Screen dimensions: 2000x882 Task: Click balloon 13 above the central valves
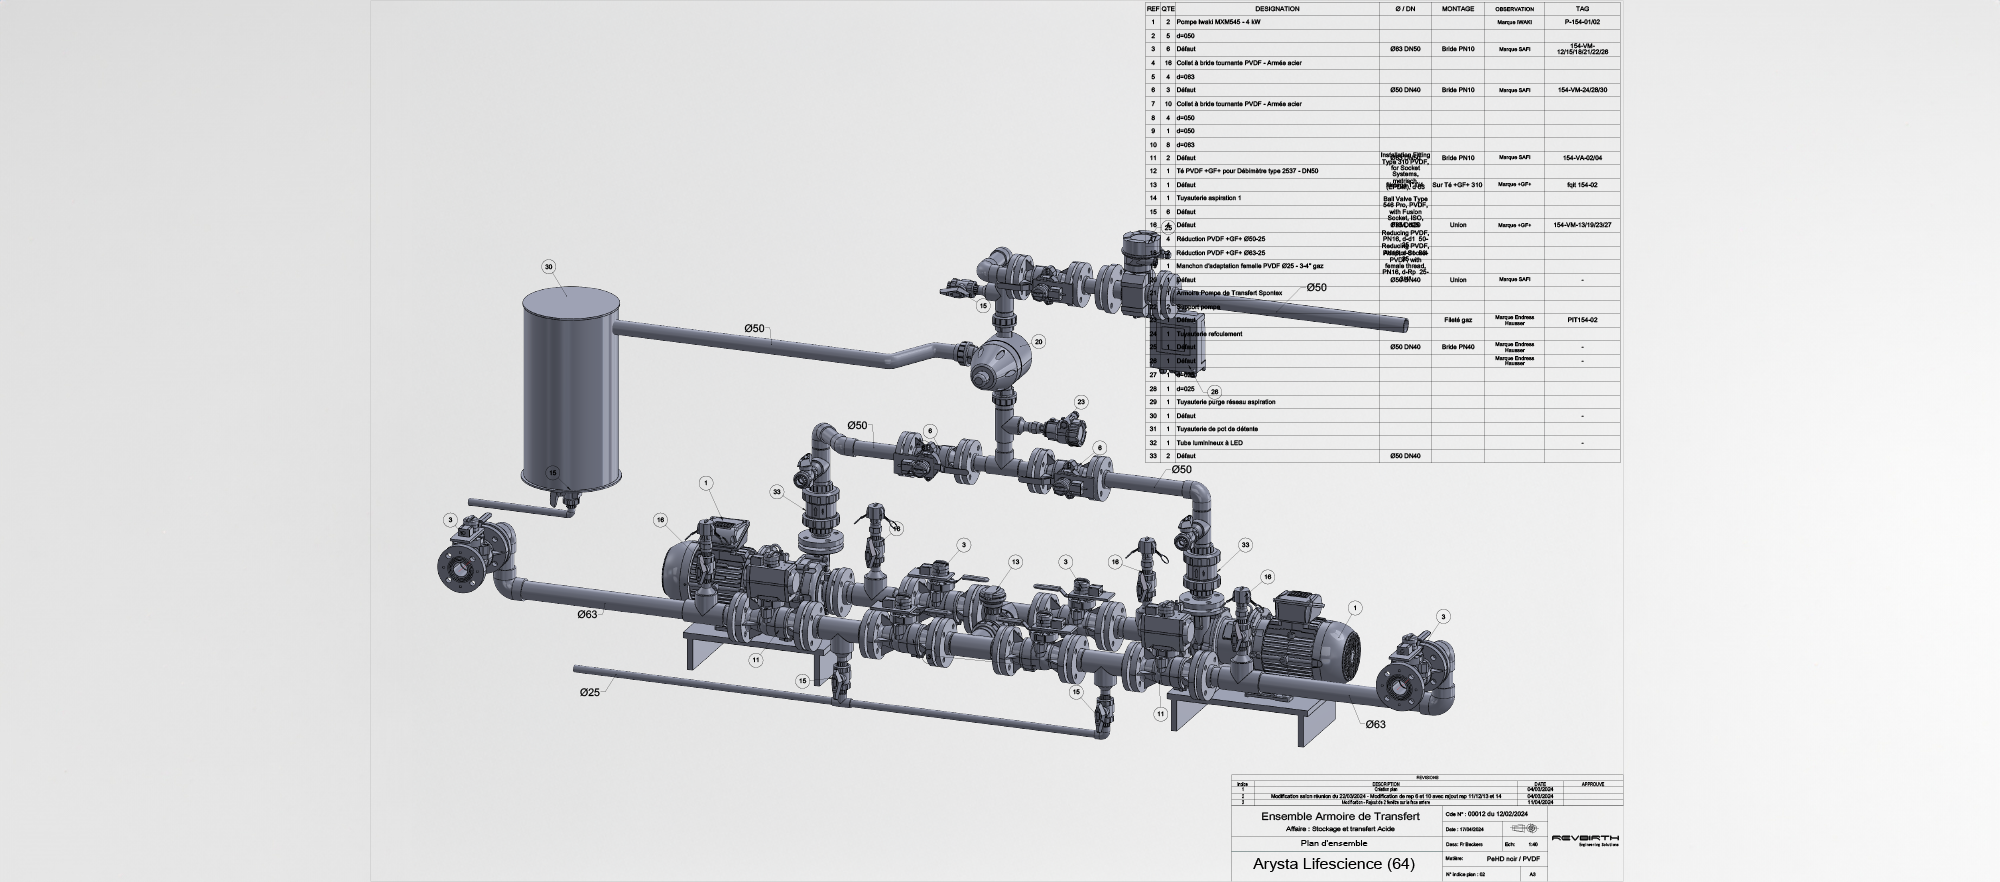coord(1015,562)
